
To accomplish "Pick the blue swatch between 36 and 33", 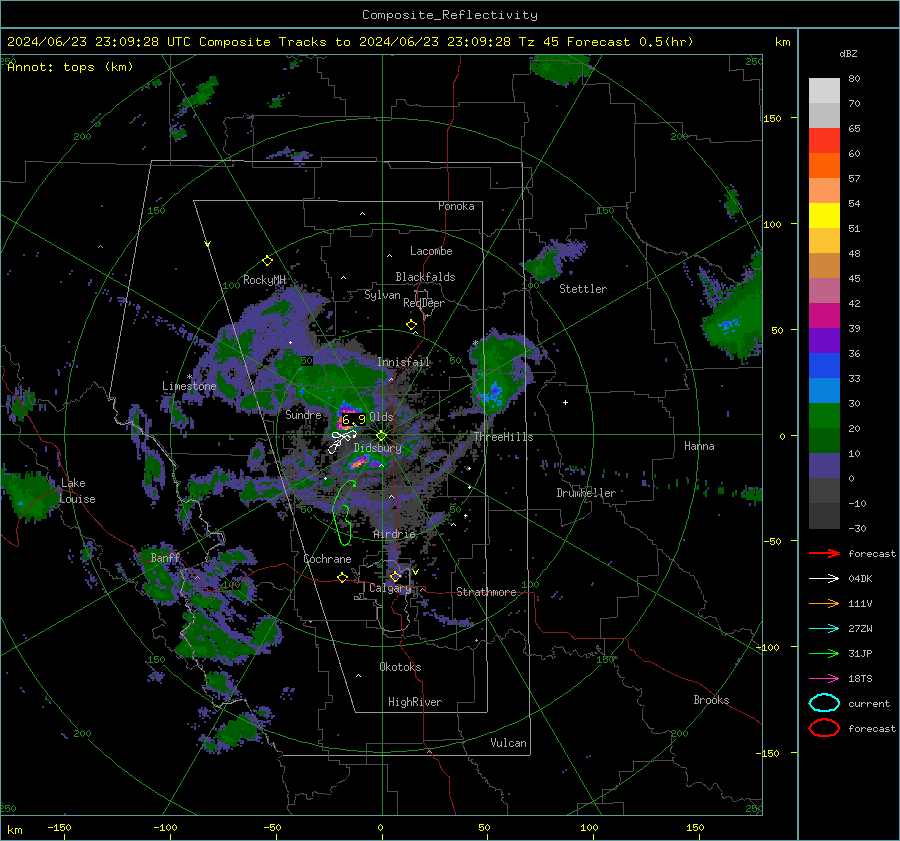I will tap(824, 366).
